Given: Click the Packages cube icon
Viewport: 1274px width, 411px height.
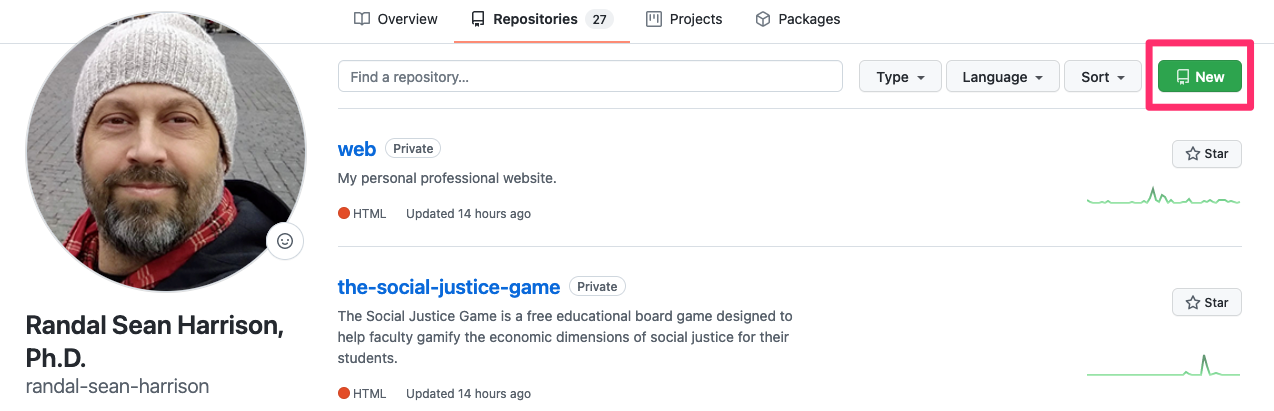Looking at the screenshot, I should click(x=763, y=19).
